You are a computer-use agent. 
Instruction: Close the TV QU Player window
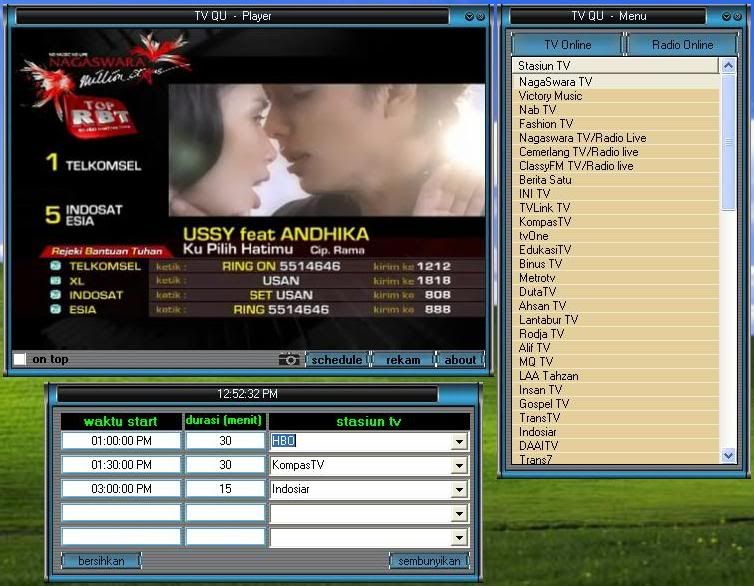click(x=480, y=16)
